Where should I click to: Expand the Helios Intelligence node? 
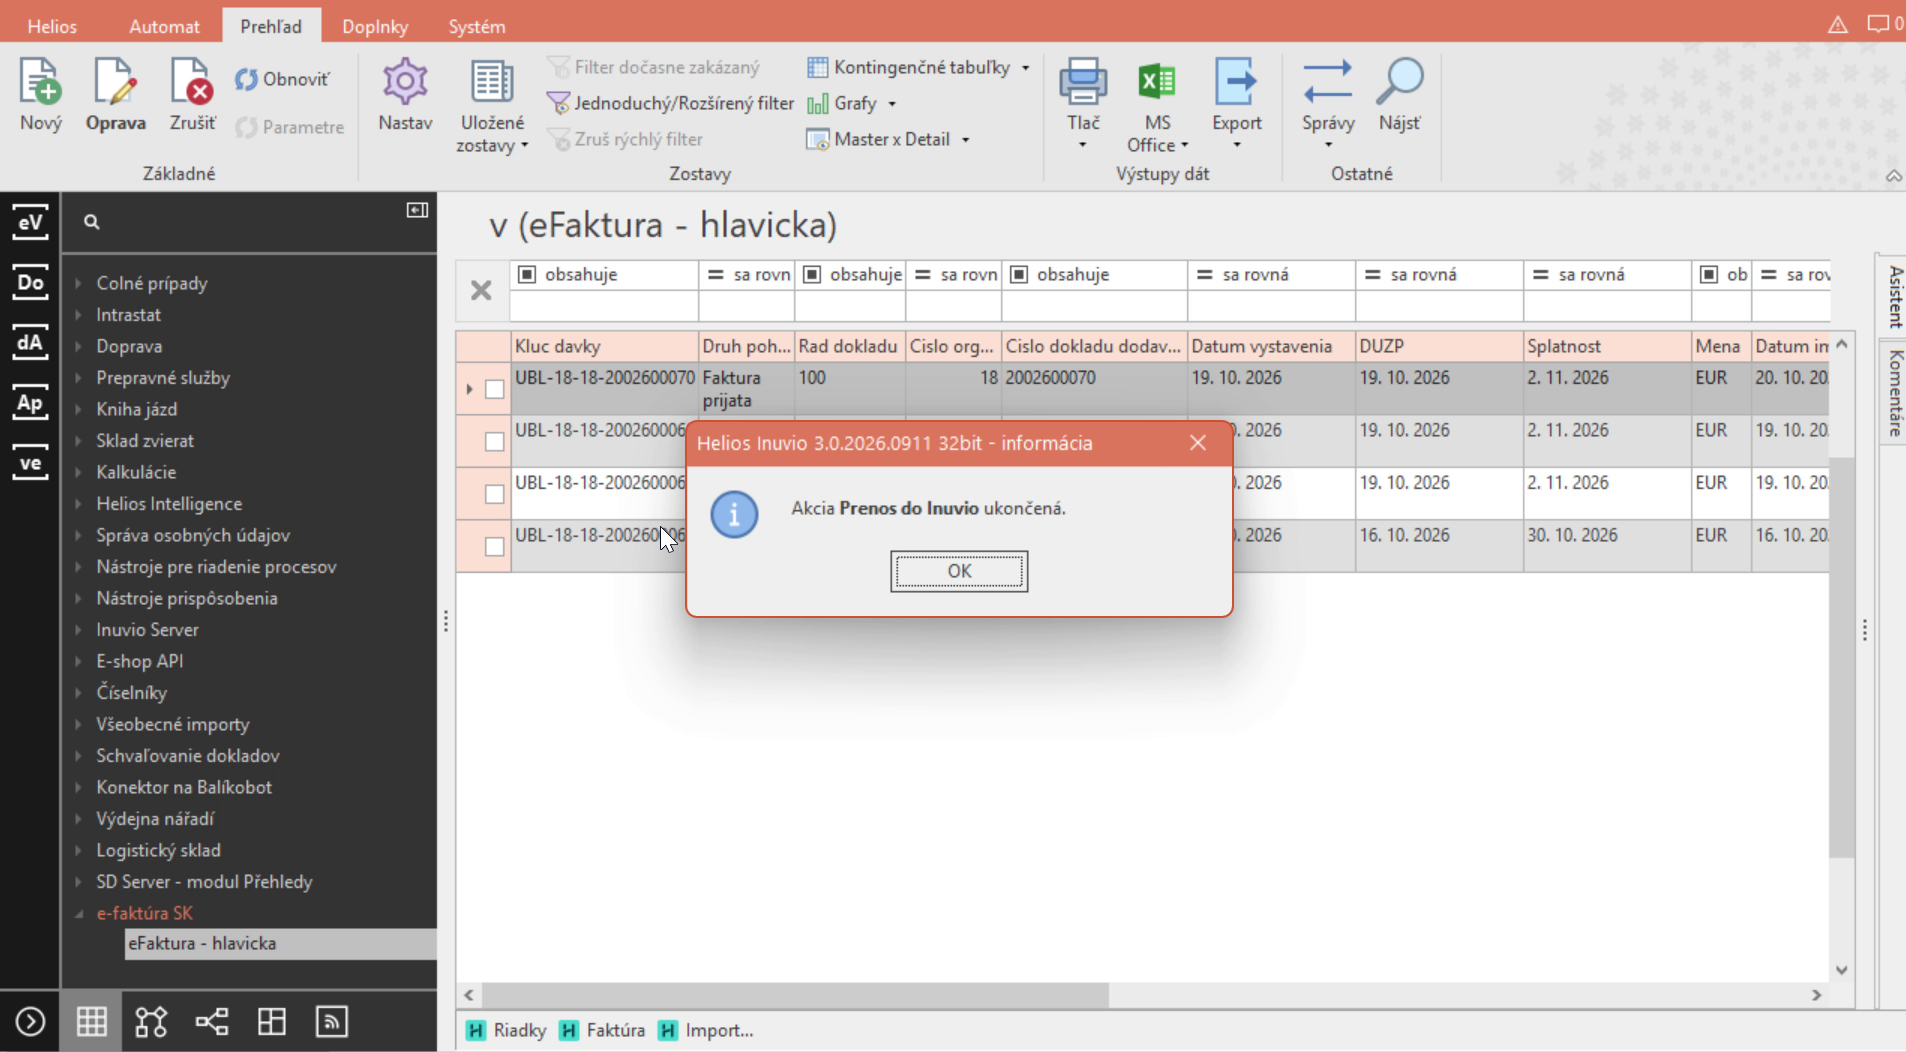point(79,504)
